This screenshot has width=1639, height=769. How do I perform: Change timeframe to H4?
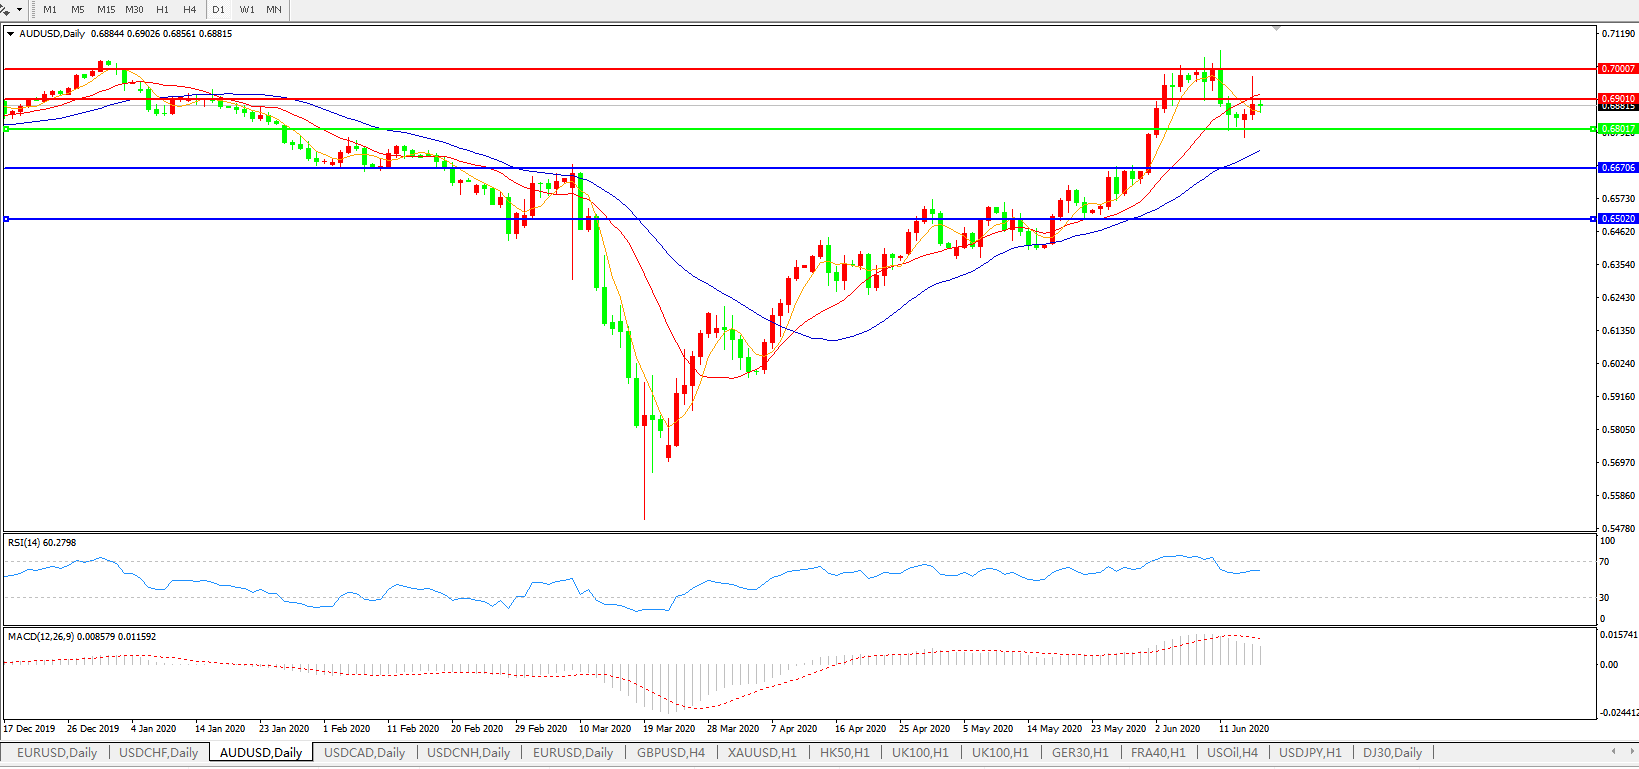tap(190, 10)
